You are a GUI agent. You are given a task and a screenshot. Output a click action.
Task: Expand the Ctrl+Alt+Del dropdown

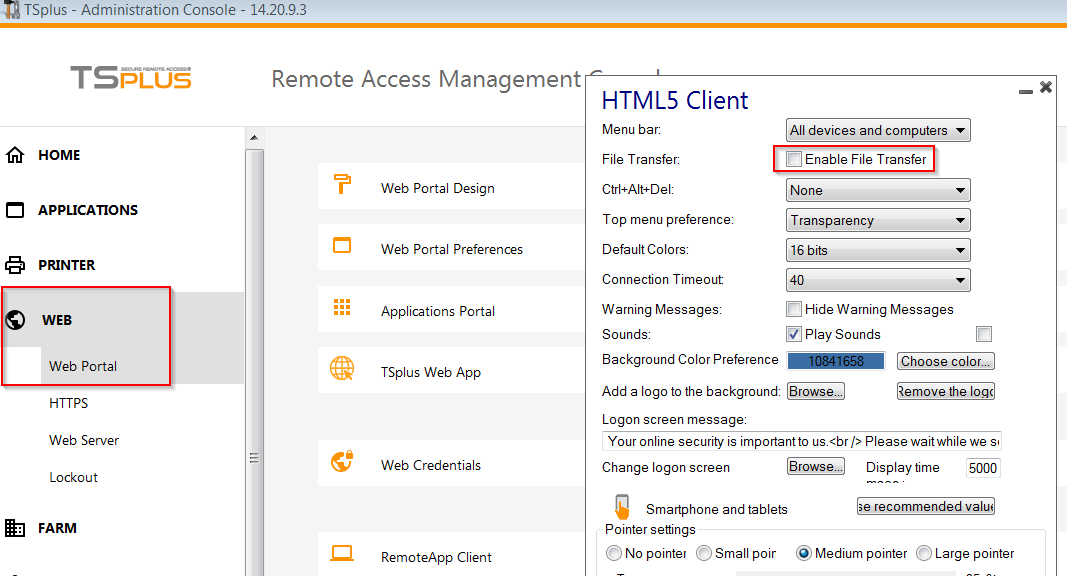tap(878, 190)
